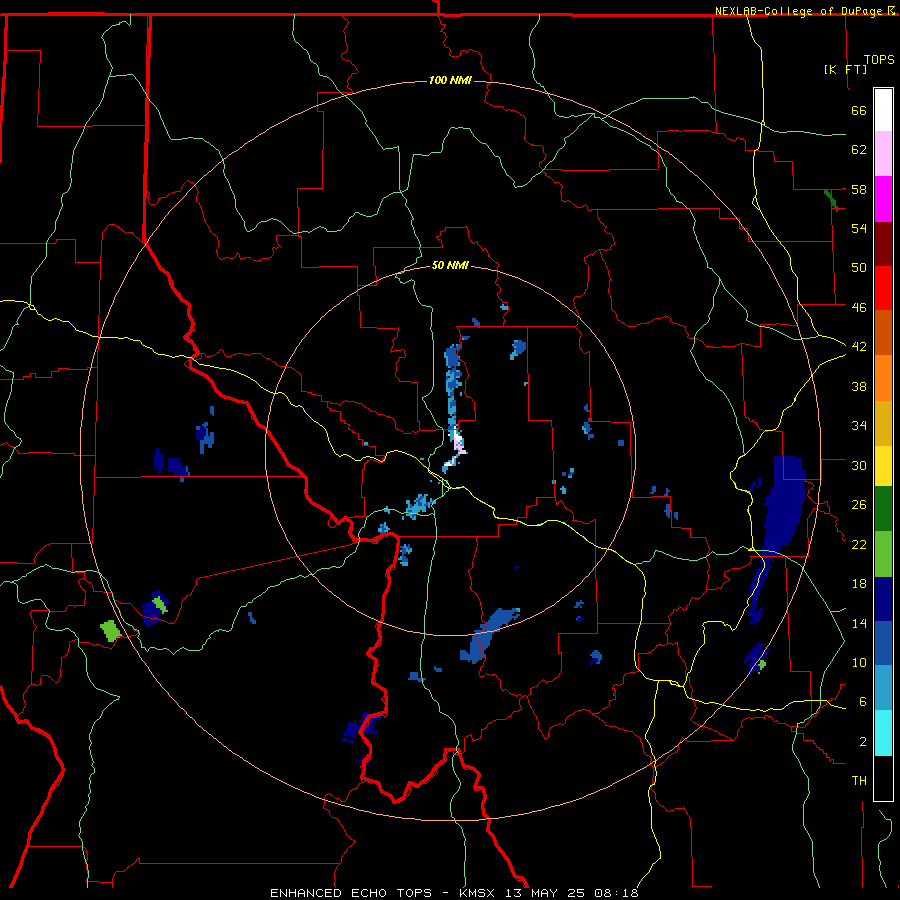This screenshot has width=900, height=900.
Task: Click the legend value 26
Action: pyautogui.click(x=859, y=505)
